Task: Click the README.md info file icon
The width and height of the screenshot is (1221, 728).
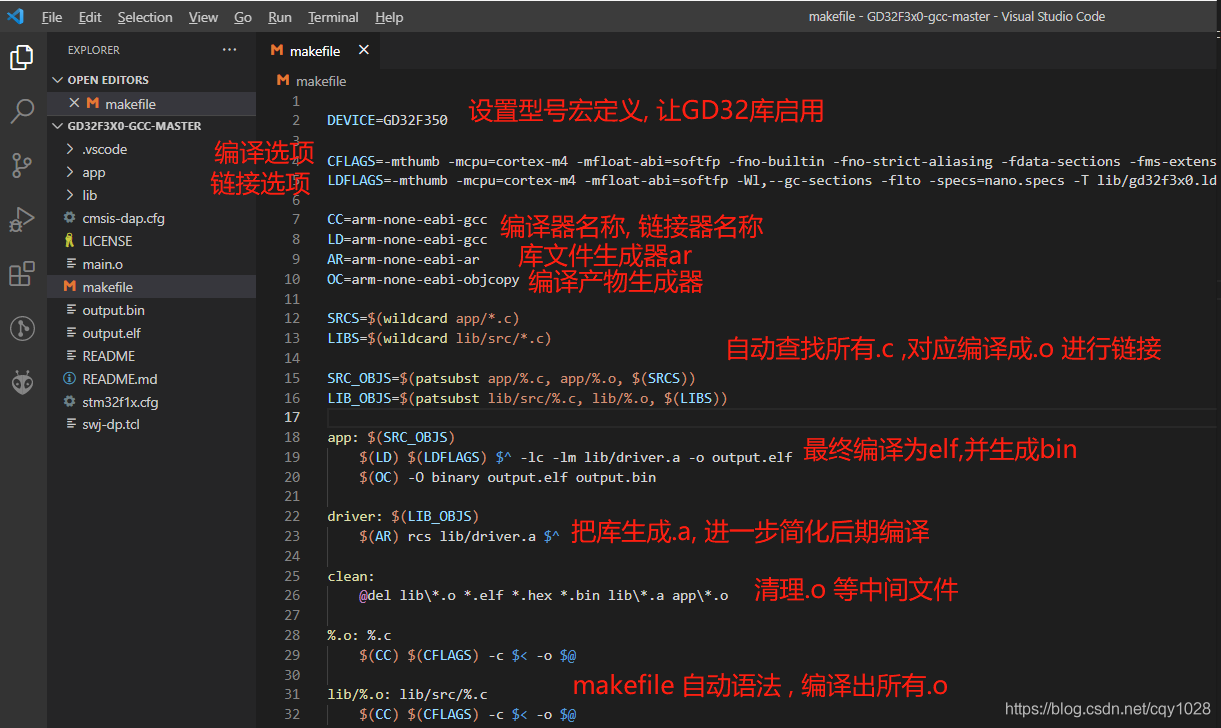Action: [x=69, y=379]
